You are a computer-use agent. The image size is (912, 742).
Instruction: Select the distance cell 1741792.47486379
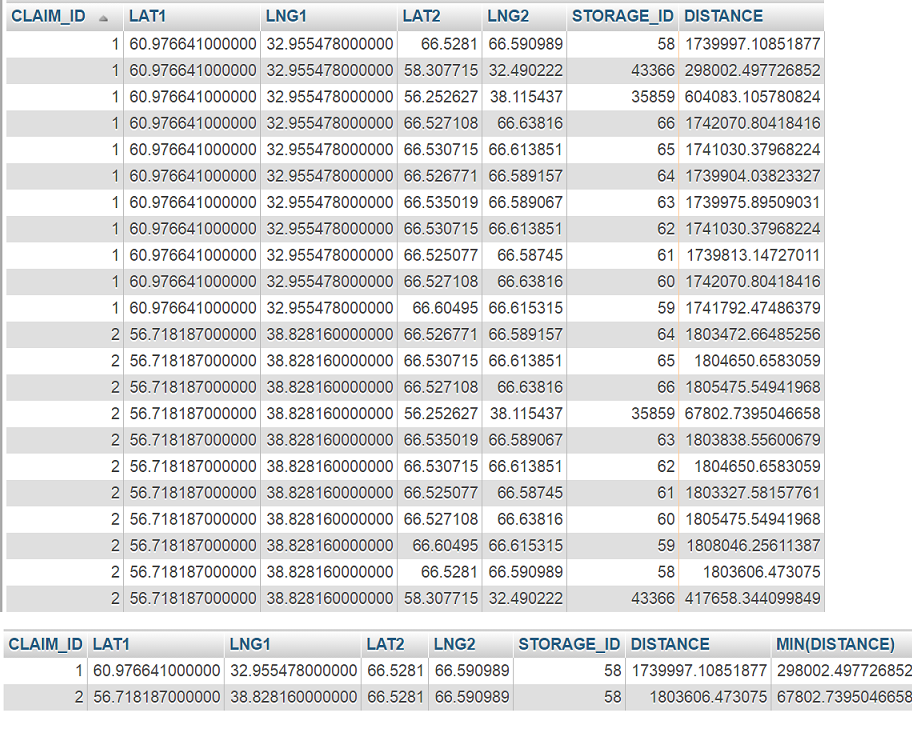click(752, 308)
